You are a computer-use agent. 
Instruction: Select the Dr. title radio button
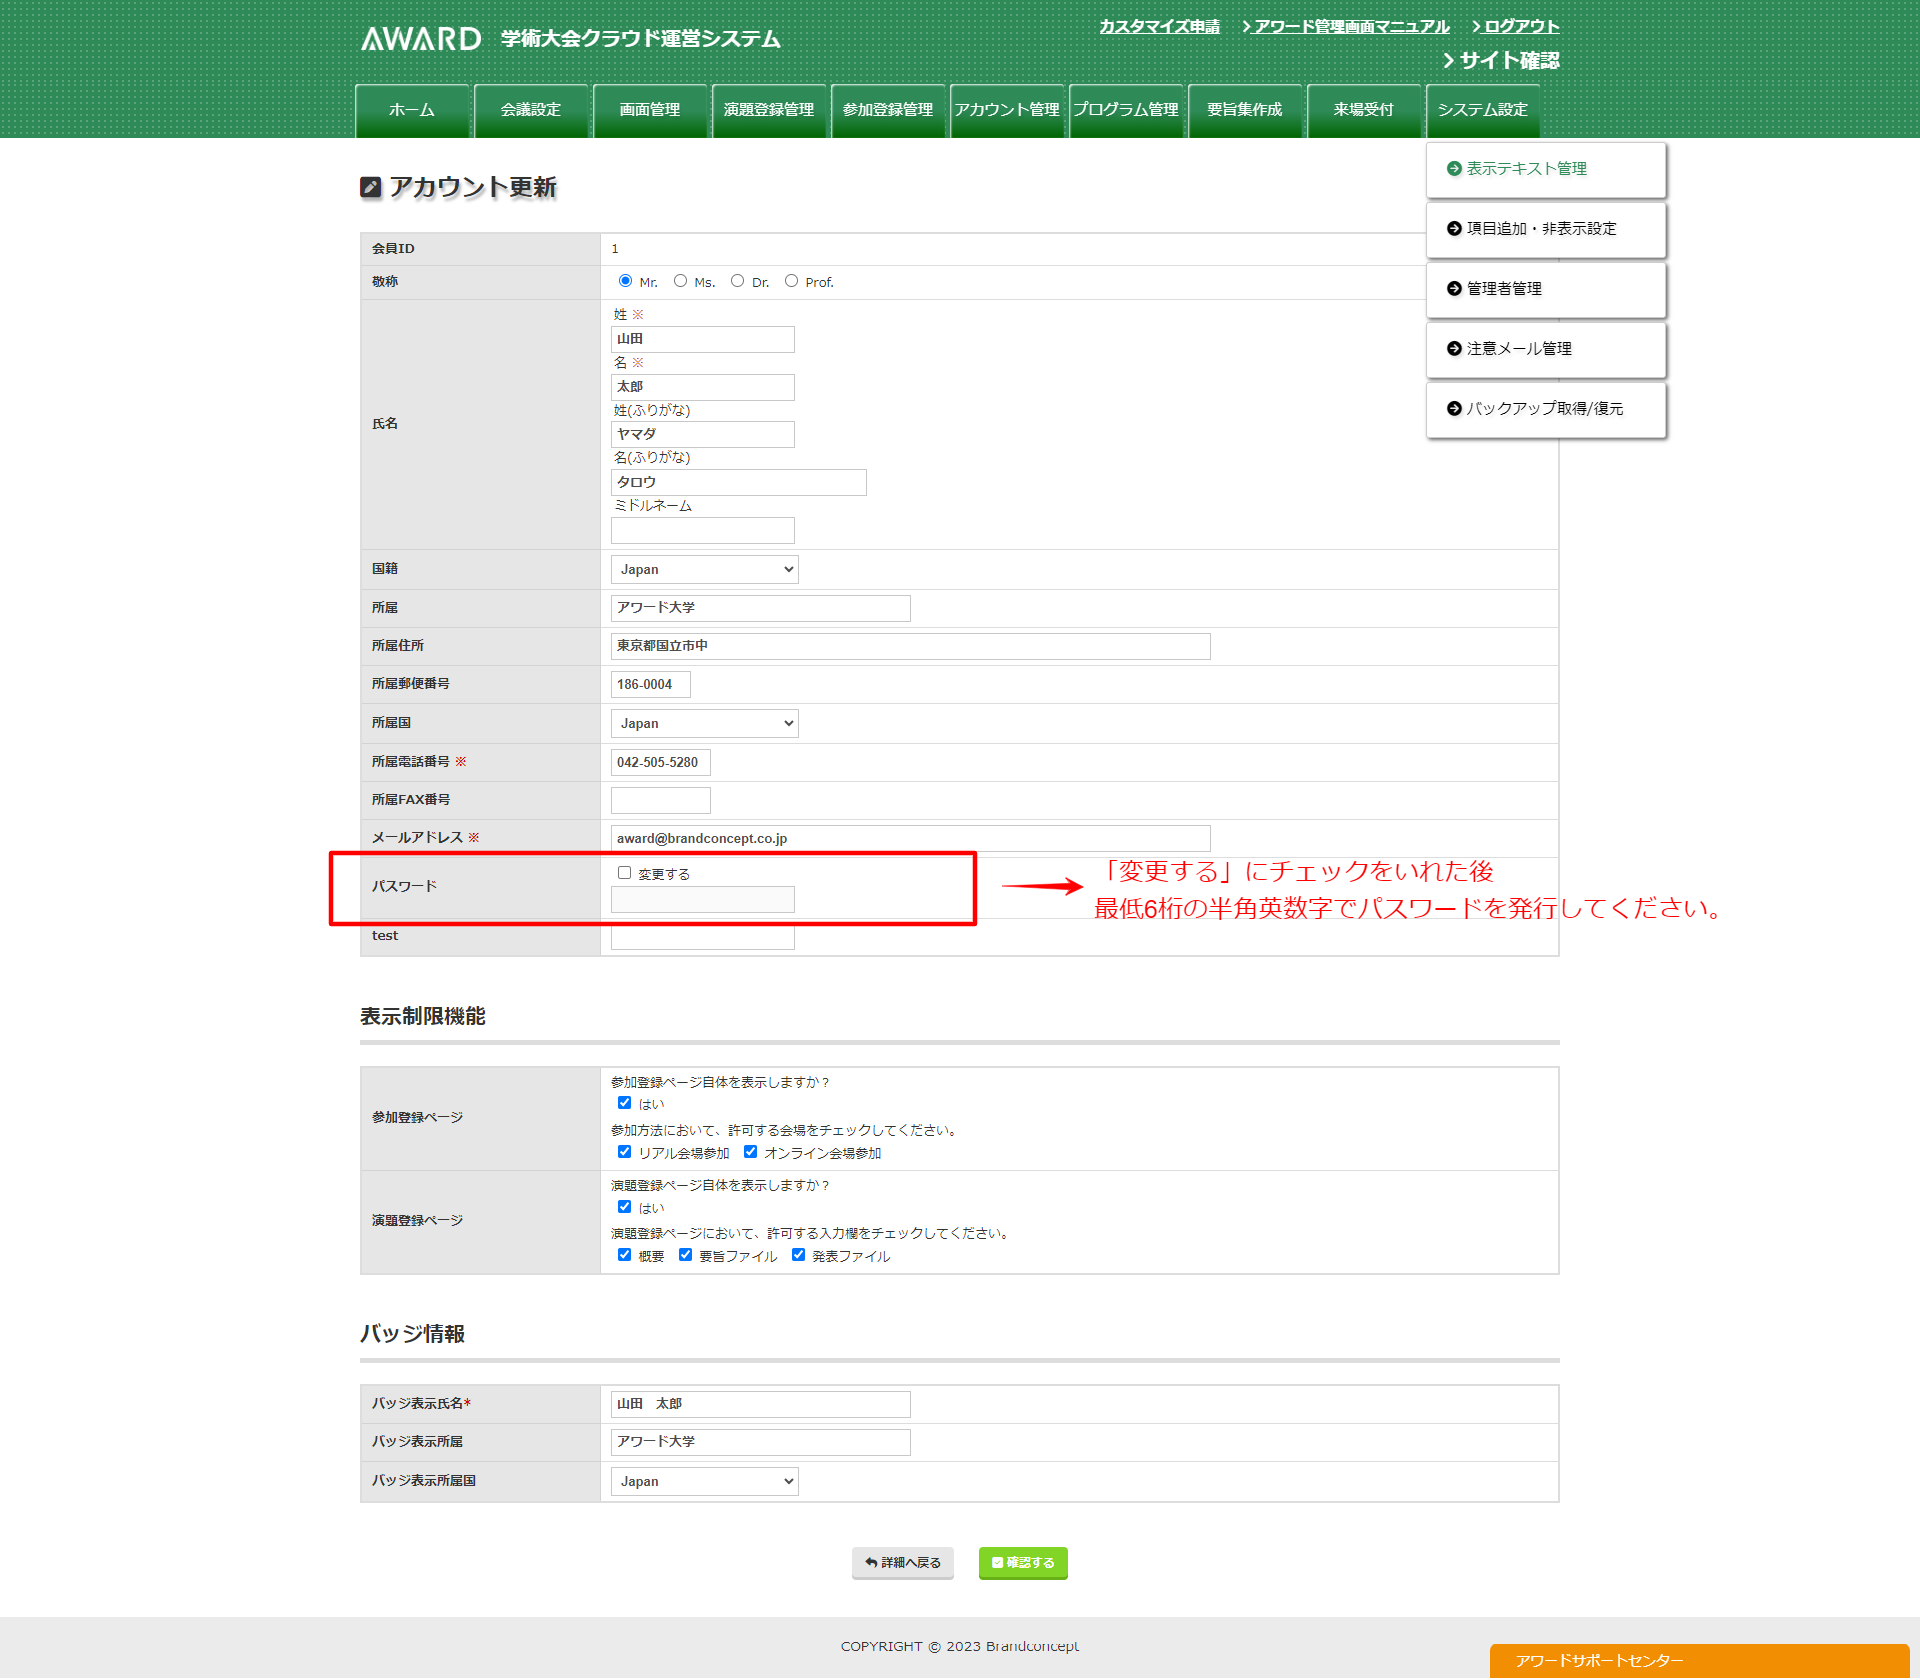[x=737, y=281]
